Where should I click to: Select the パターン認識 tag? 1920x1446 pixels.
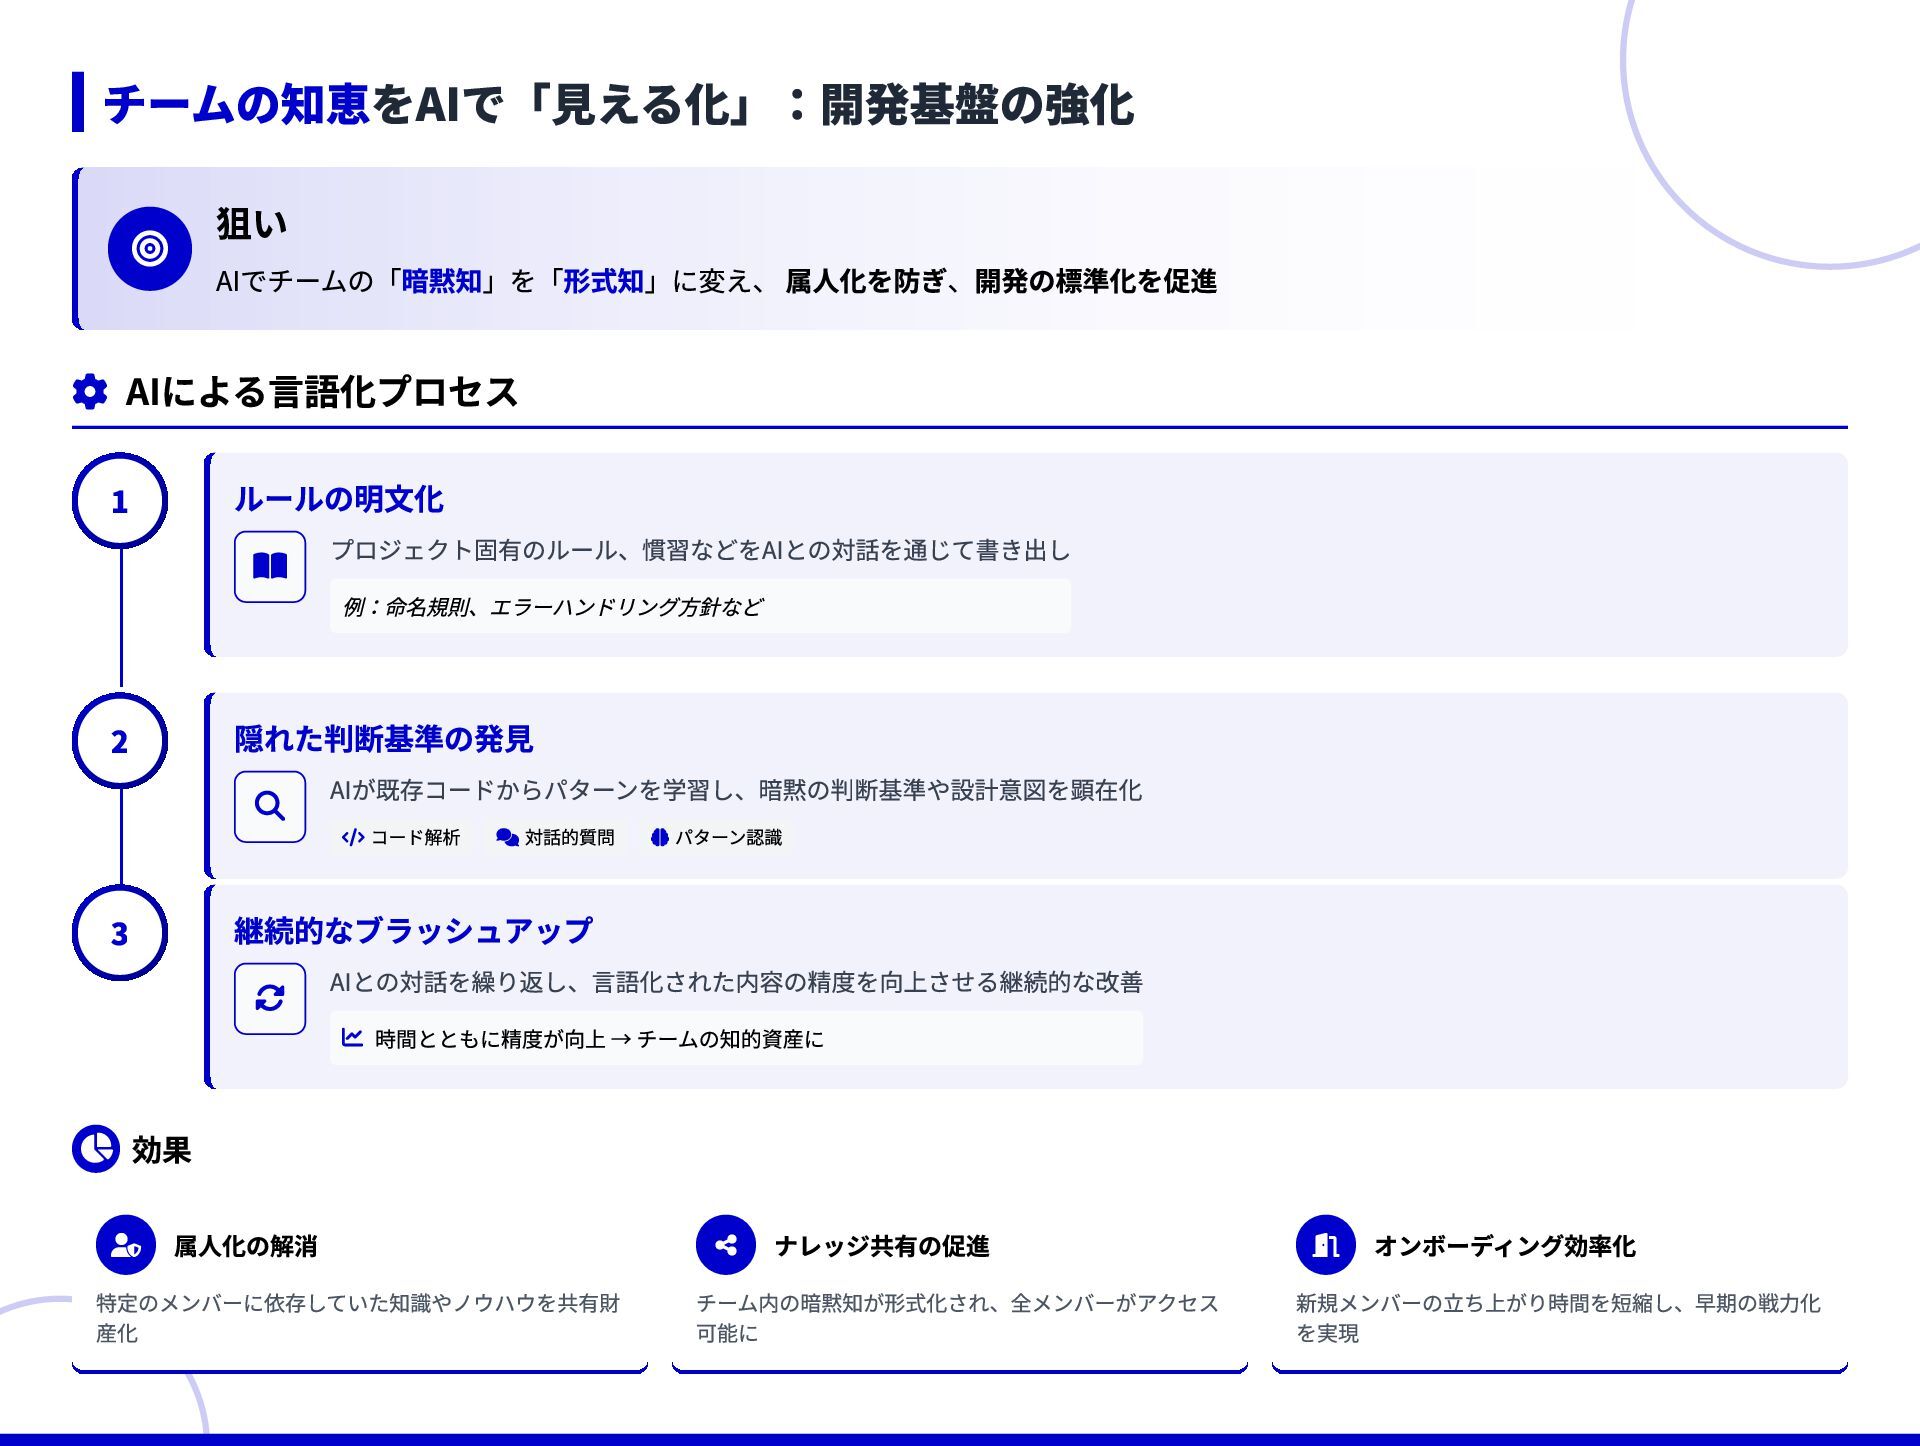coord(716,837)
